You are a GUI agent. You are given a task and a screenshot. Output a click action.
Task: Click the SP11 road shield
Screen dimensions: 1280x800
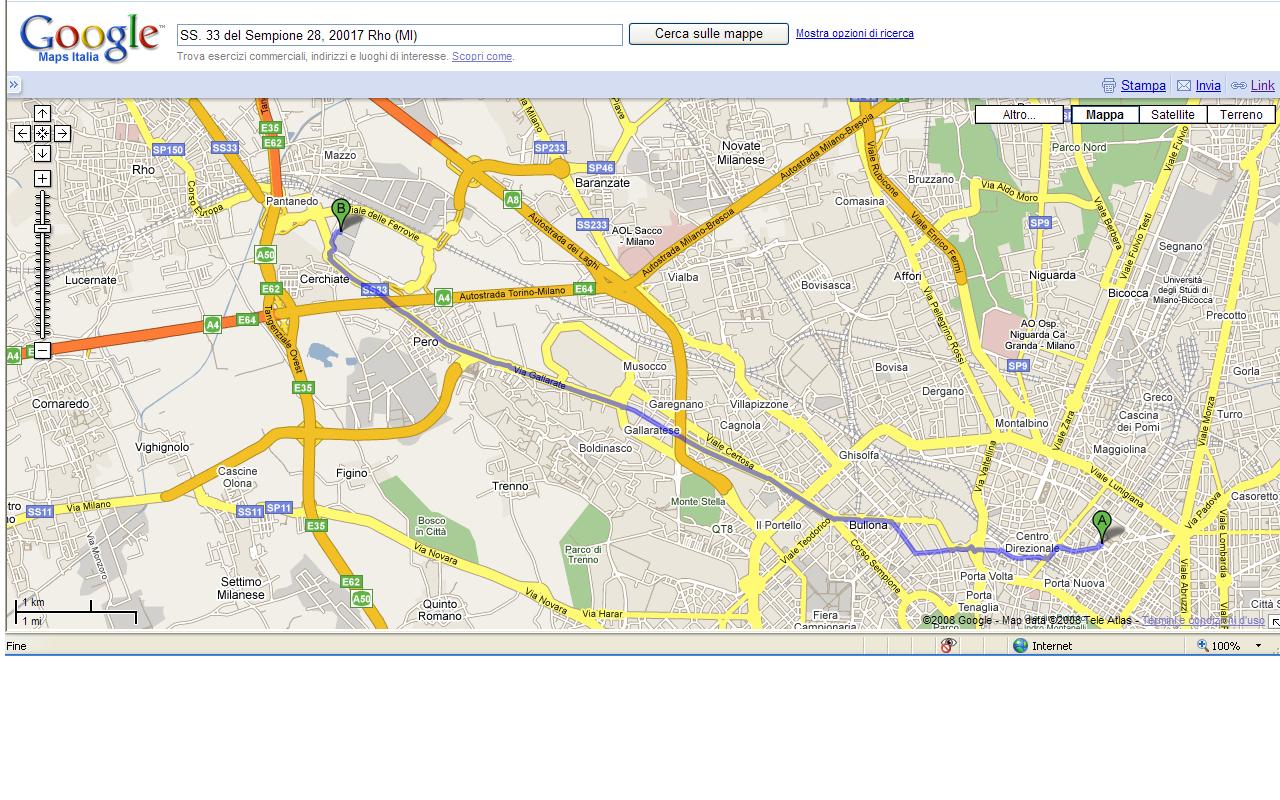coord(279,508)
